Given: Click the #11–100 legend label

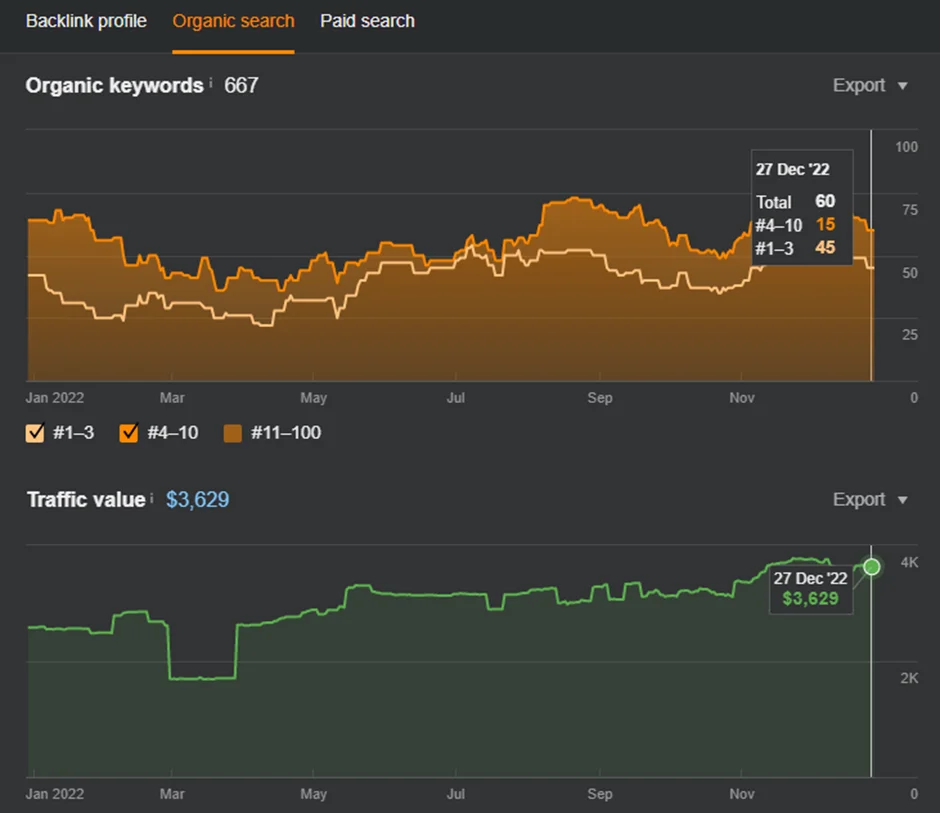Looking at the screenshot, I should click(x=286, y=433).
